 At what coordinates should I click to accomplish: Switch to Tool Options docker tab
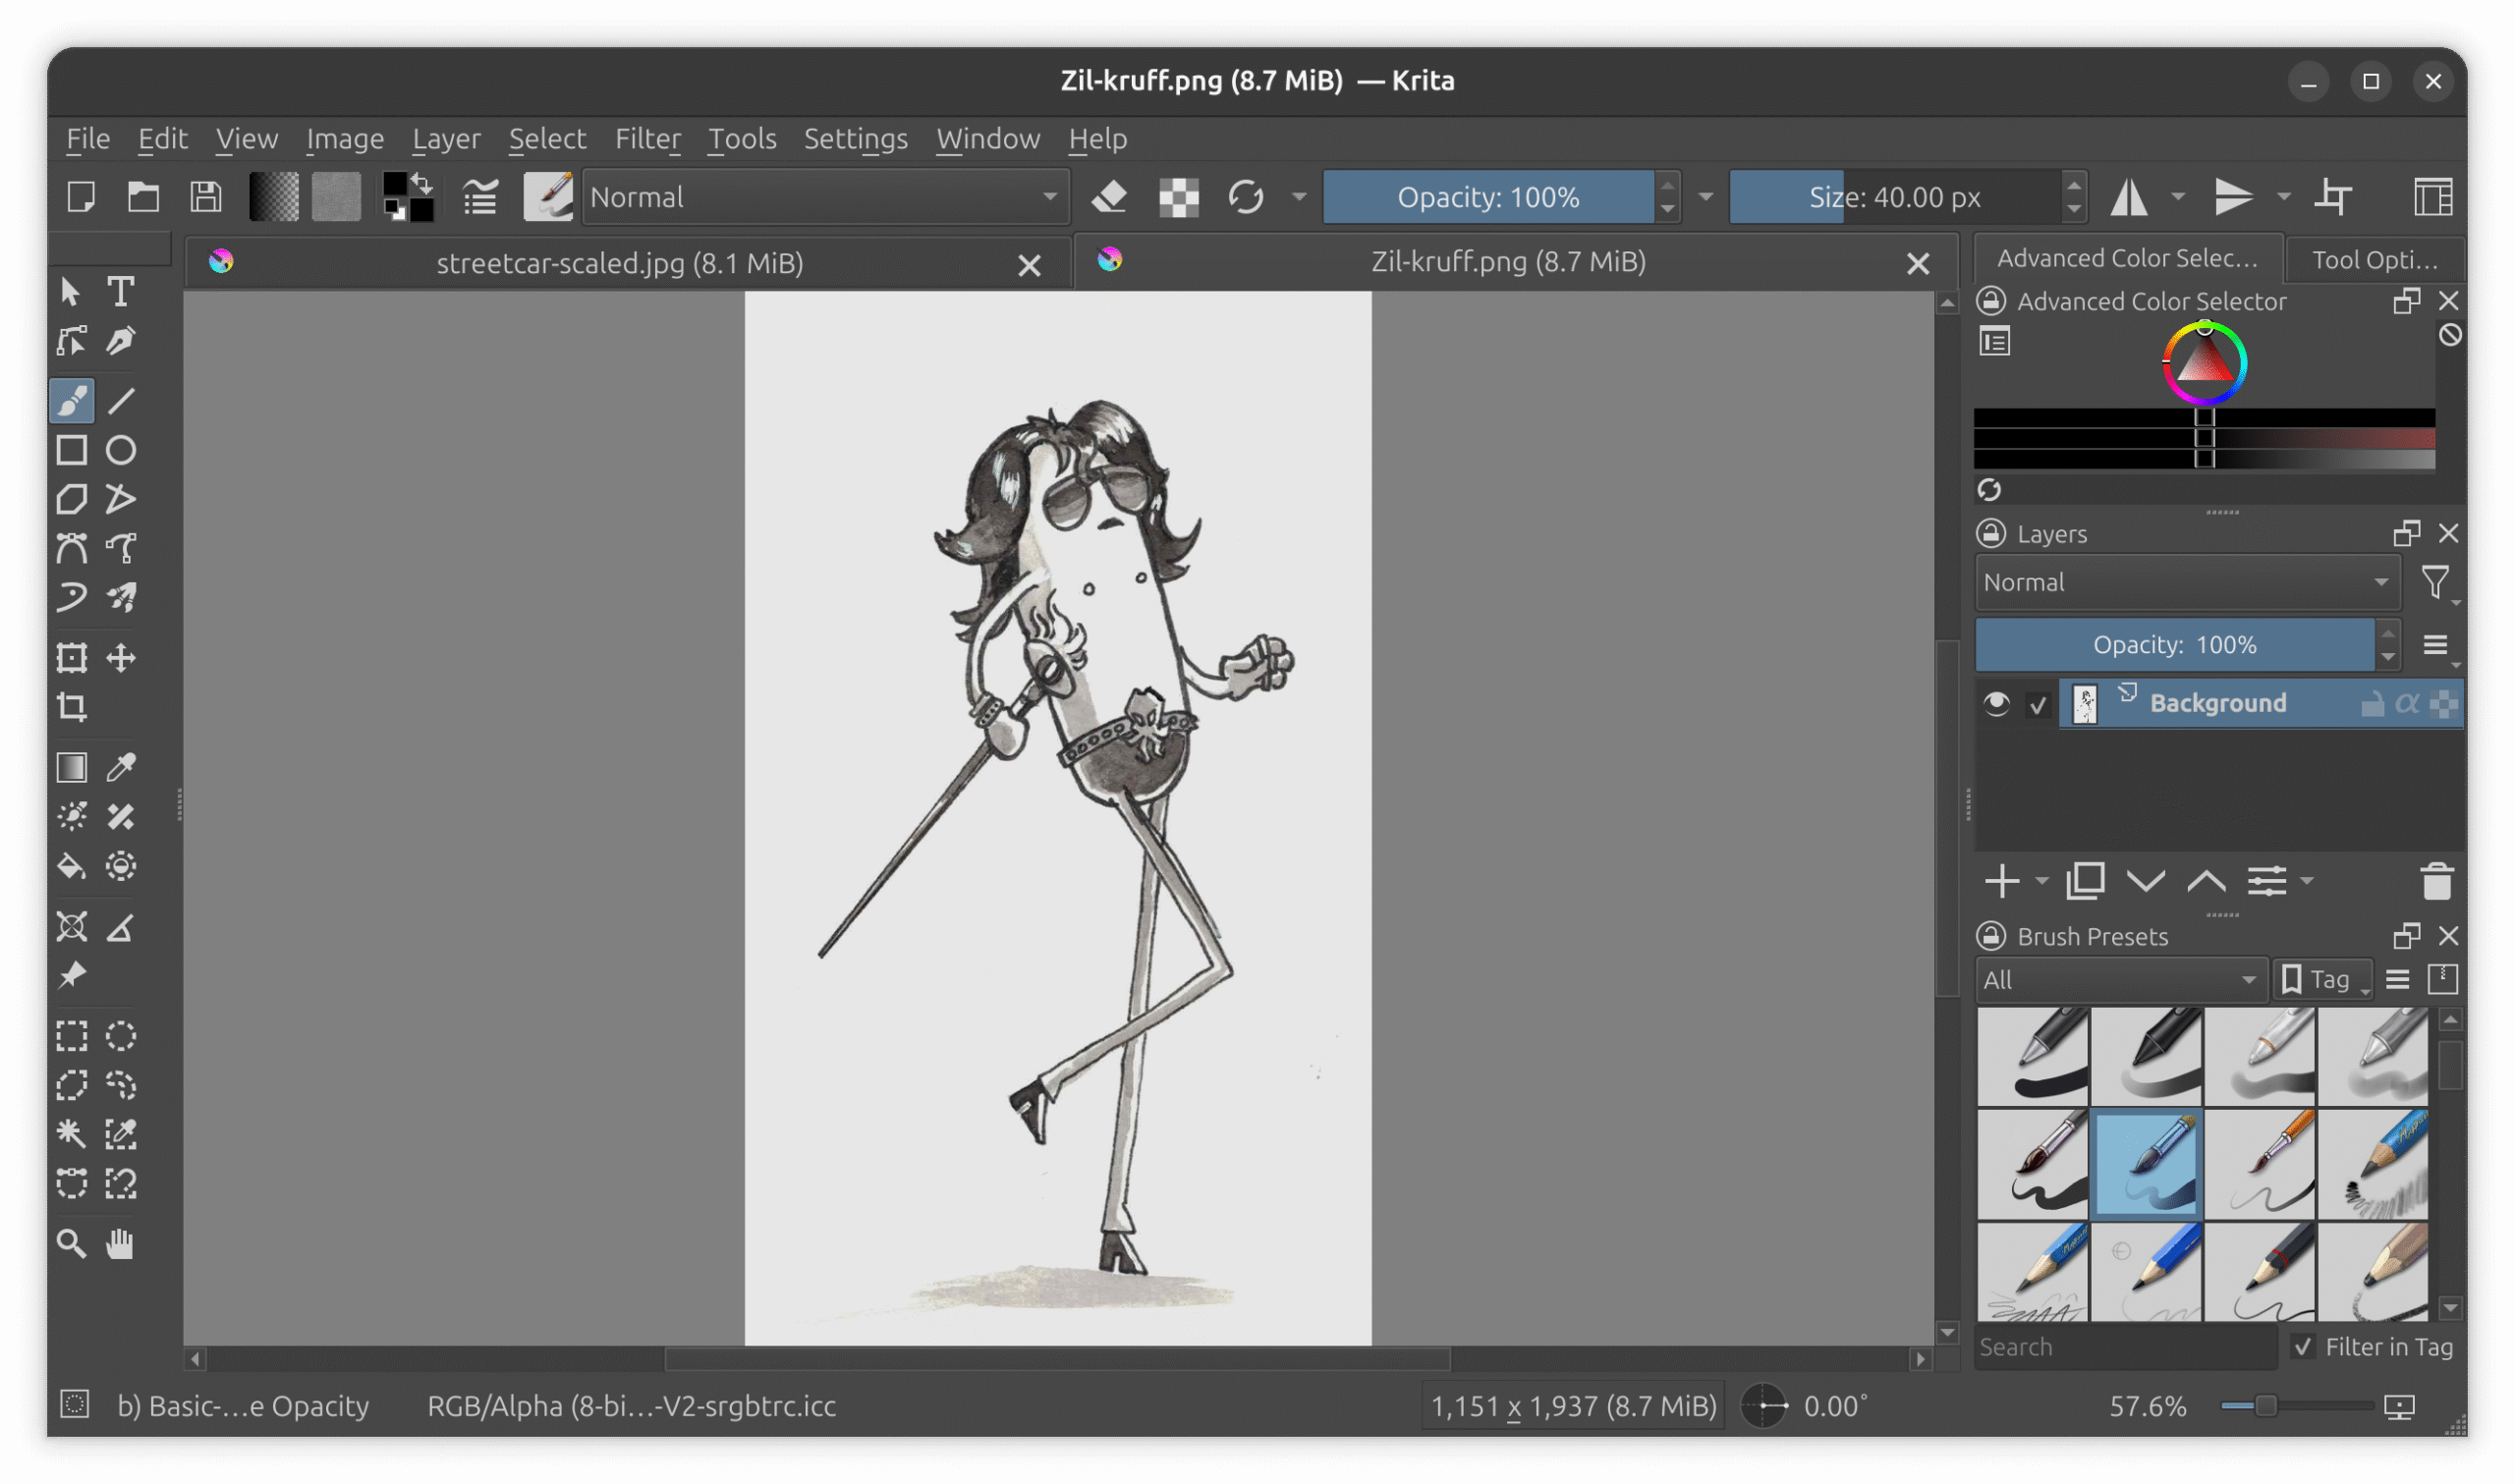2374,260
